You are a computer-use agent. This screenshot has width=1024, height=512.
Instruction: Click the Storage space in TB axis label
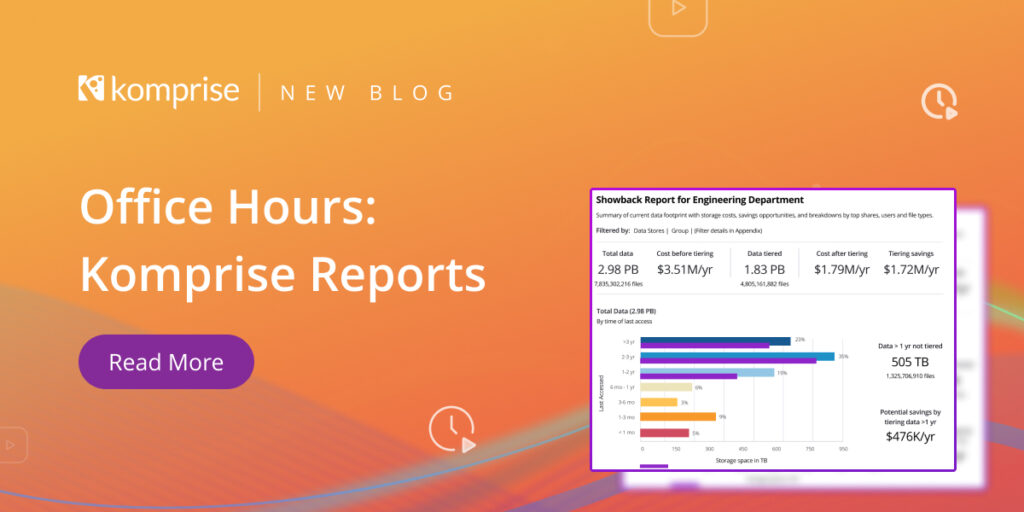(741, 460)
